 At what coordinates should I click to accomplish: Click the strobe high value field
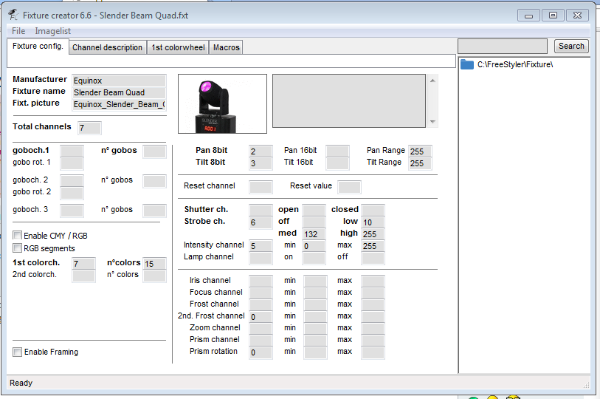point(373,234)
